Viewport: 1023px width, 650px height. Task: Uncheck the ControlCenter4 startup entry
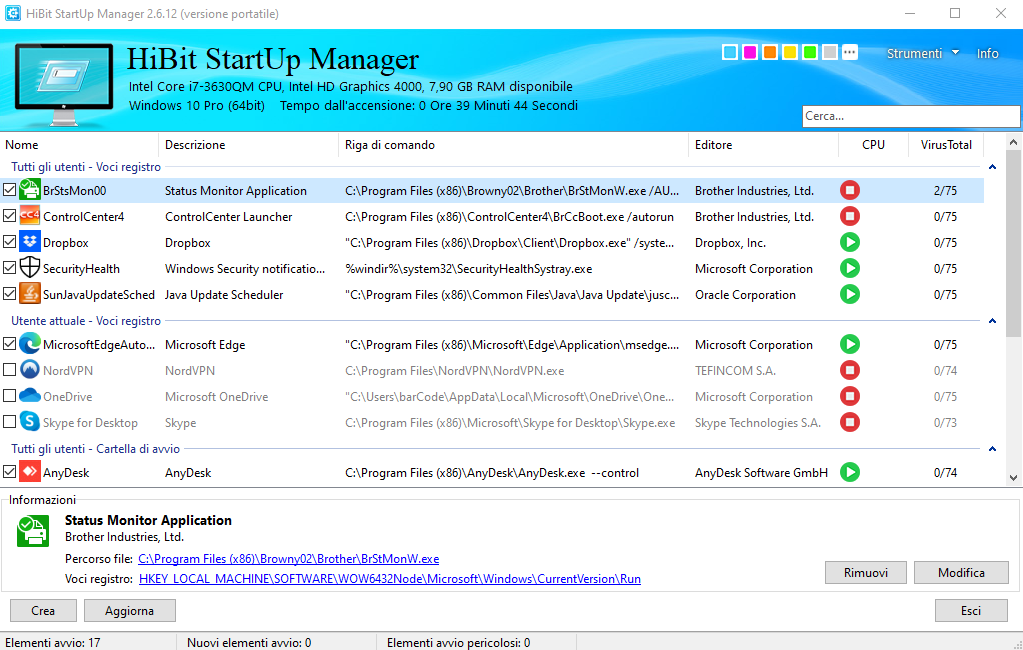[9, 216]
